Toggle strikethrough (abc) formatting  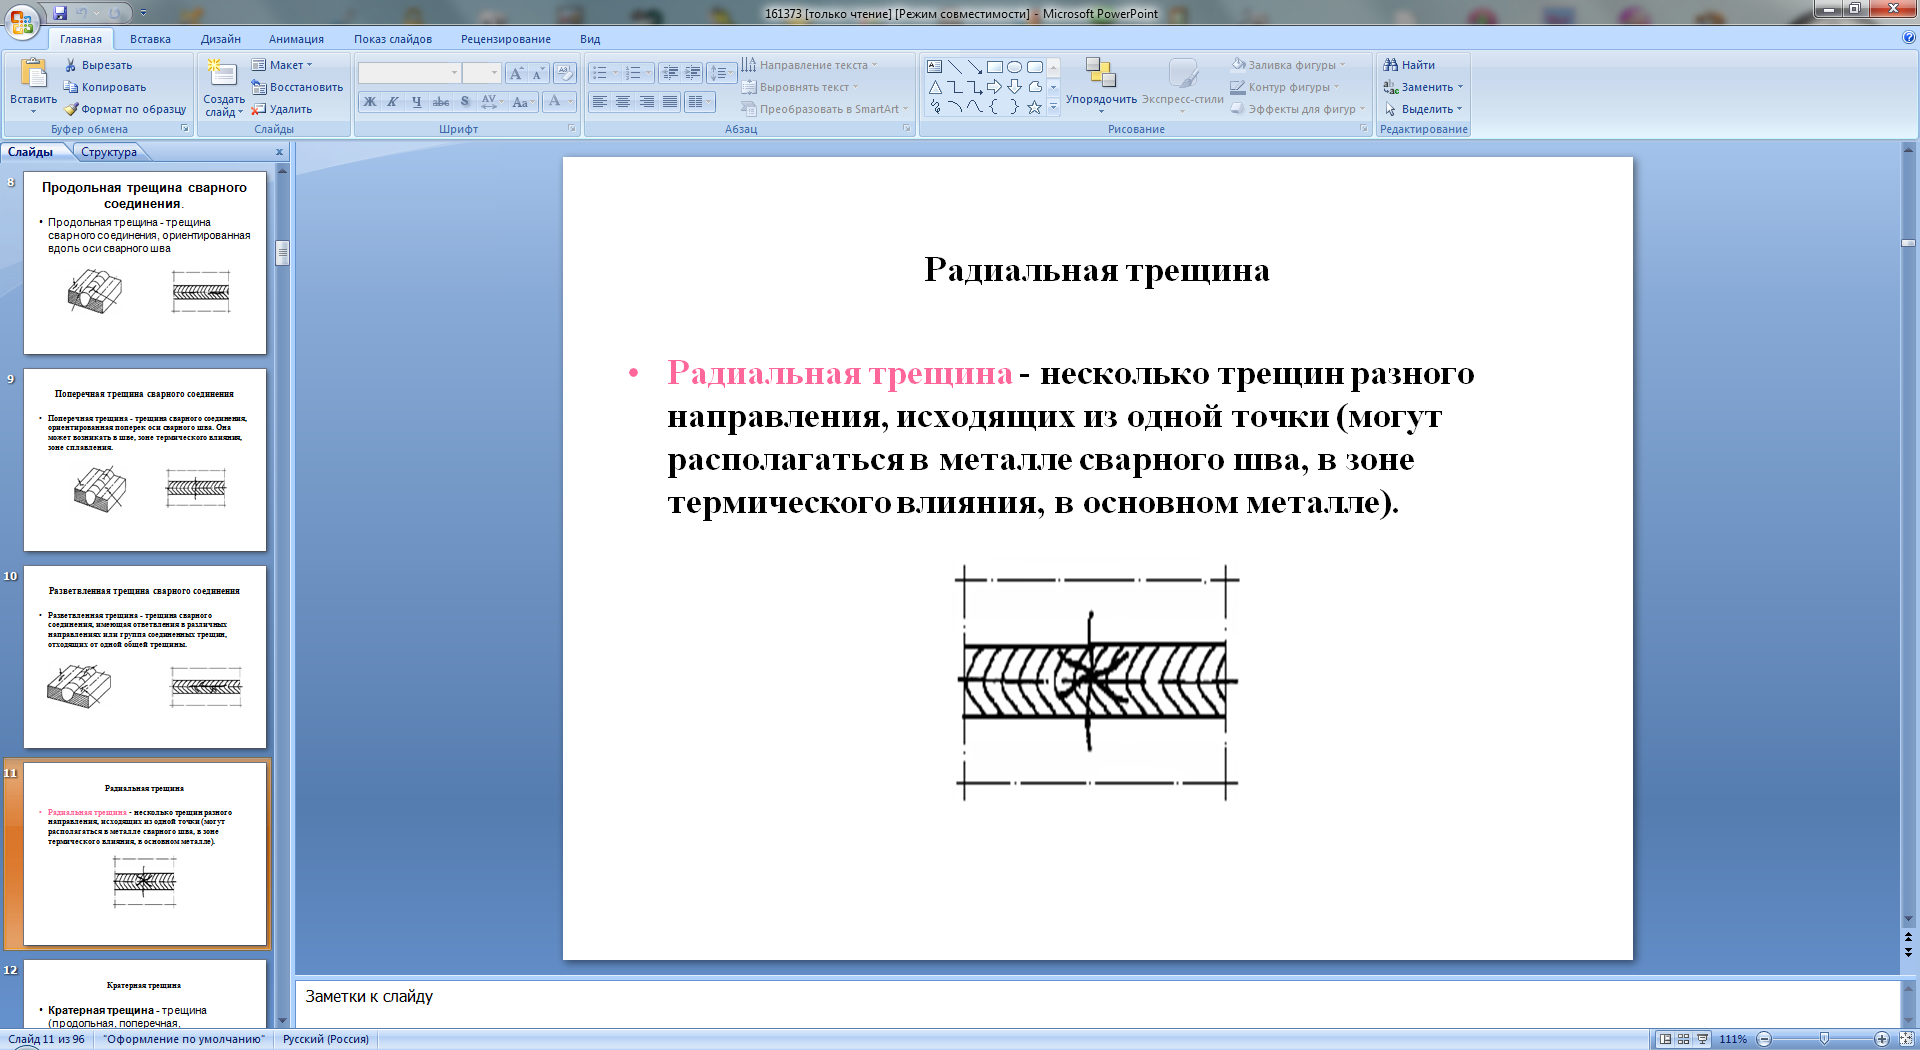click(441, 102)
